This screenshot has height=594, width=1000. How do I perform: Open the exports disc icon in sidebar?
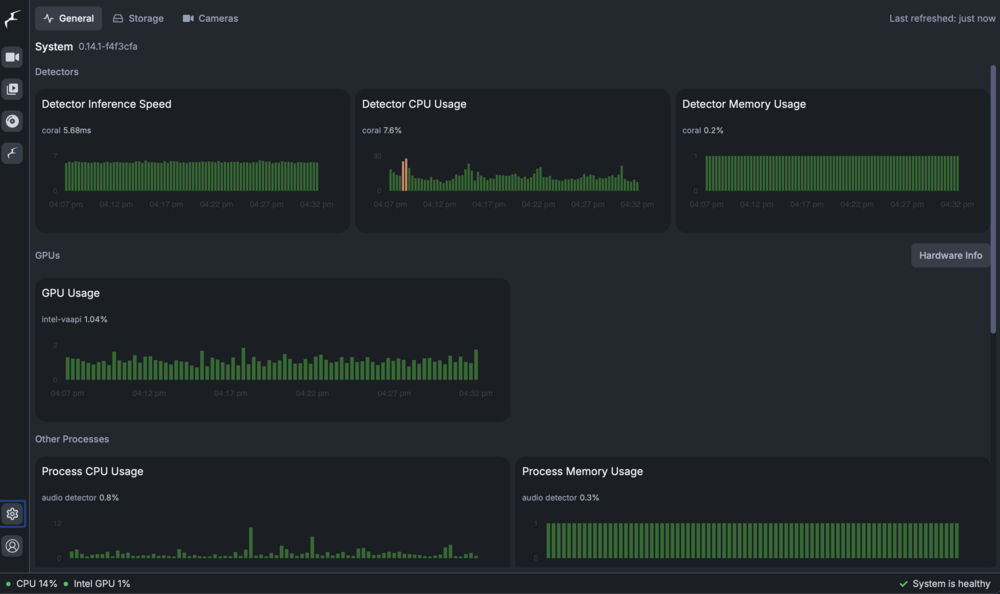click(12, 121)
